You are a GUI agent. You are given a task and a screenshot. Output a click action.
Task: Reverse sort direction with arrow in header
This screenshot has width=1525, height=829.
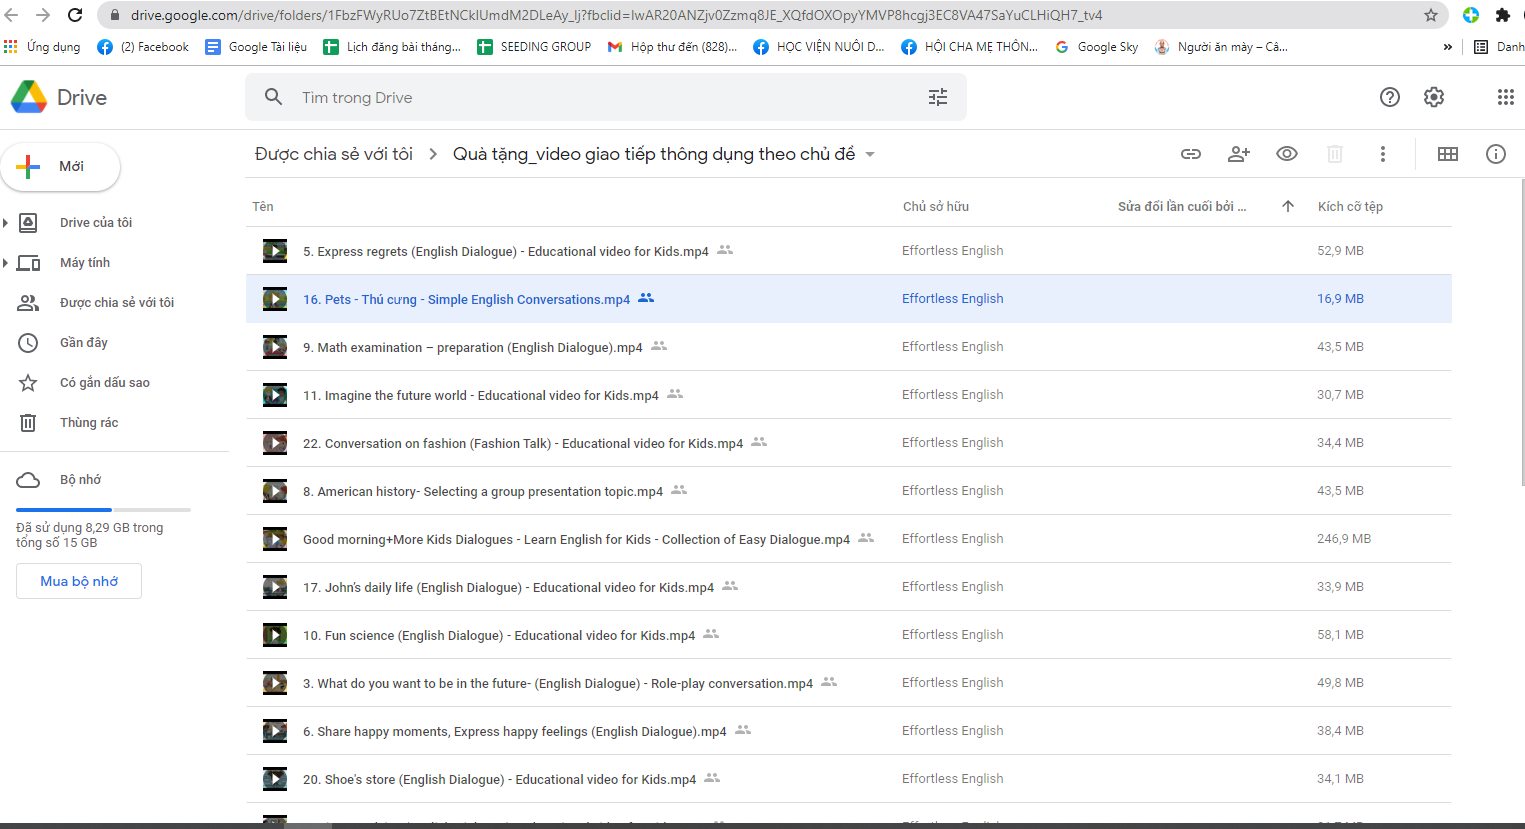[x=1287, y=207]
